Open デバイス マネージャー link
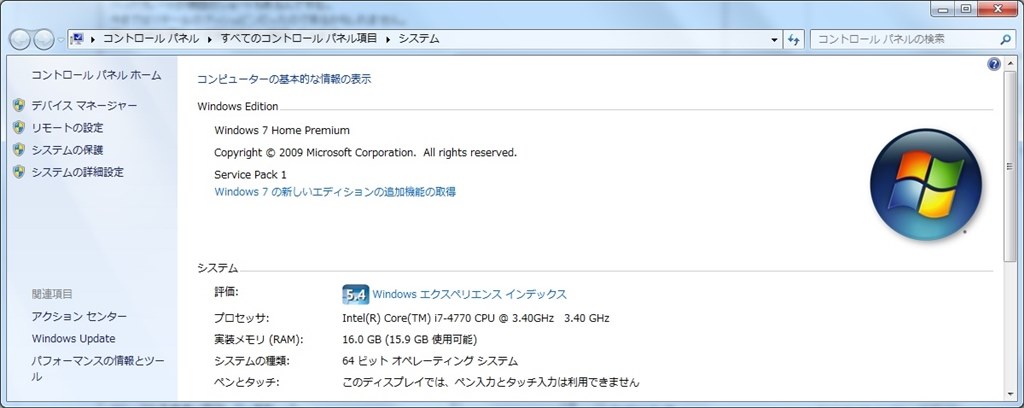 pyautogui.click(x=84, y=105)
